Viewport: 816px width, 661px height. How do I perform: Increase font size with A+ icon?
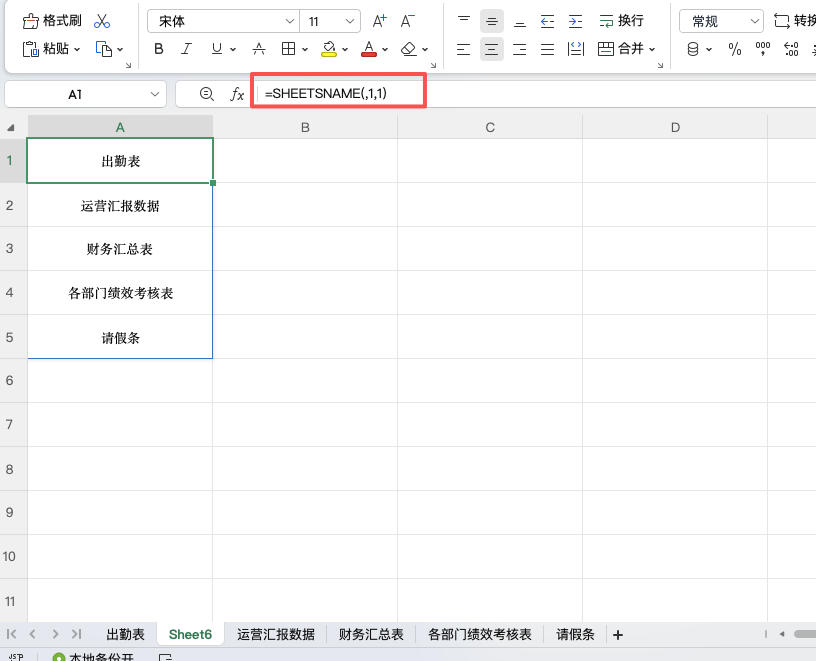(380, 21)
